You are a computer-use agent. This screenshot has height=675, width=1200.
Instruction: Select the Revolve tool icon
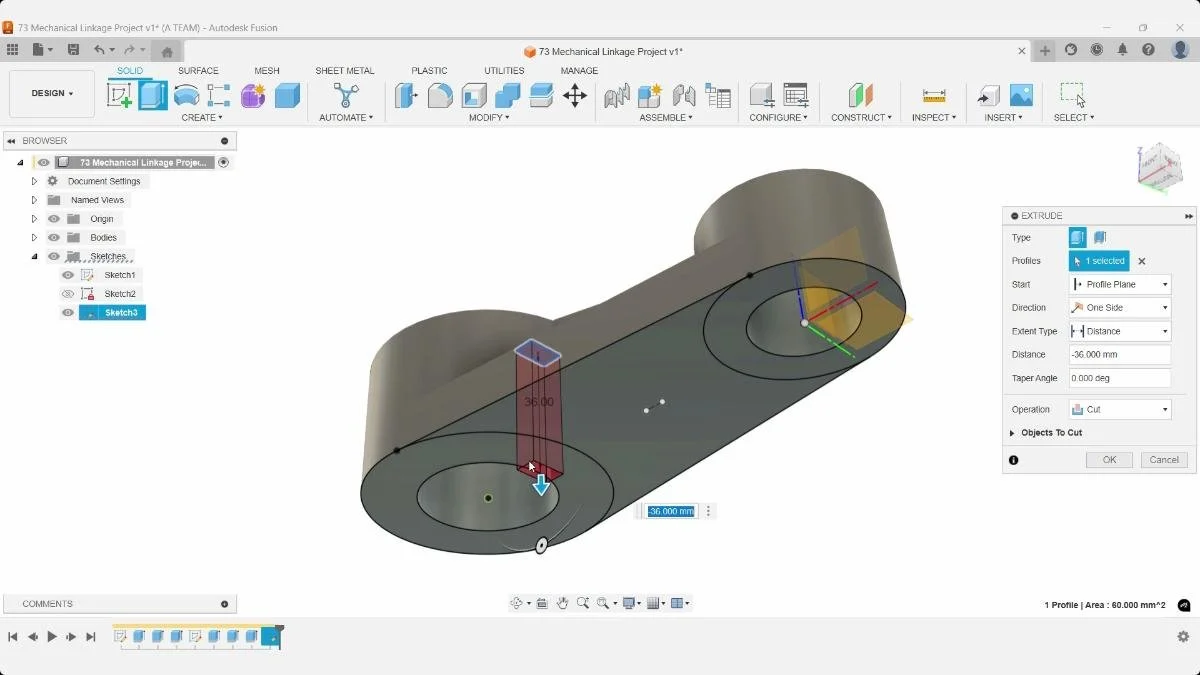click(186, 95)
